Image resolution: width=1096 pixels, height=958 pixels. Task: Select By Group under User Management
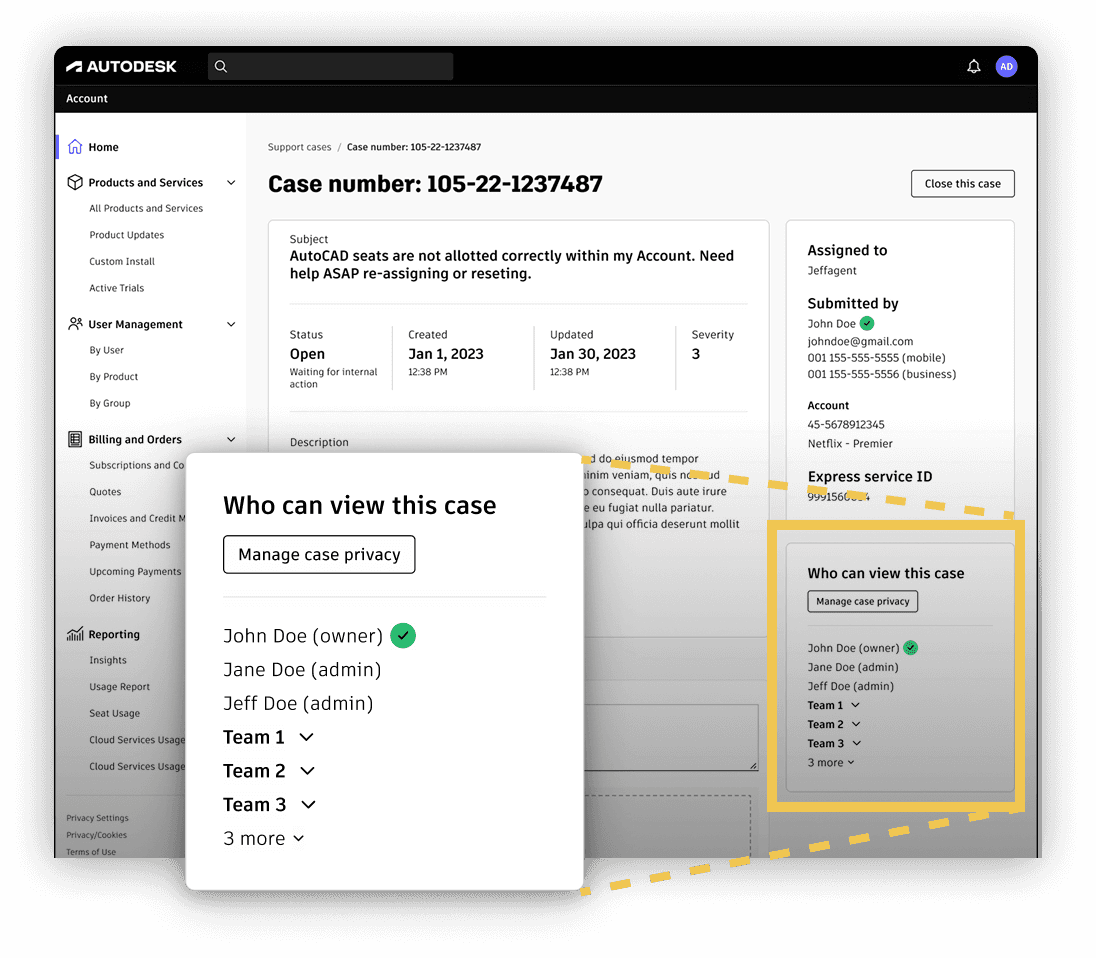[x=110, y=403]
